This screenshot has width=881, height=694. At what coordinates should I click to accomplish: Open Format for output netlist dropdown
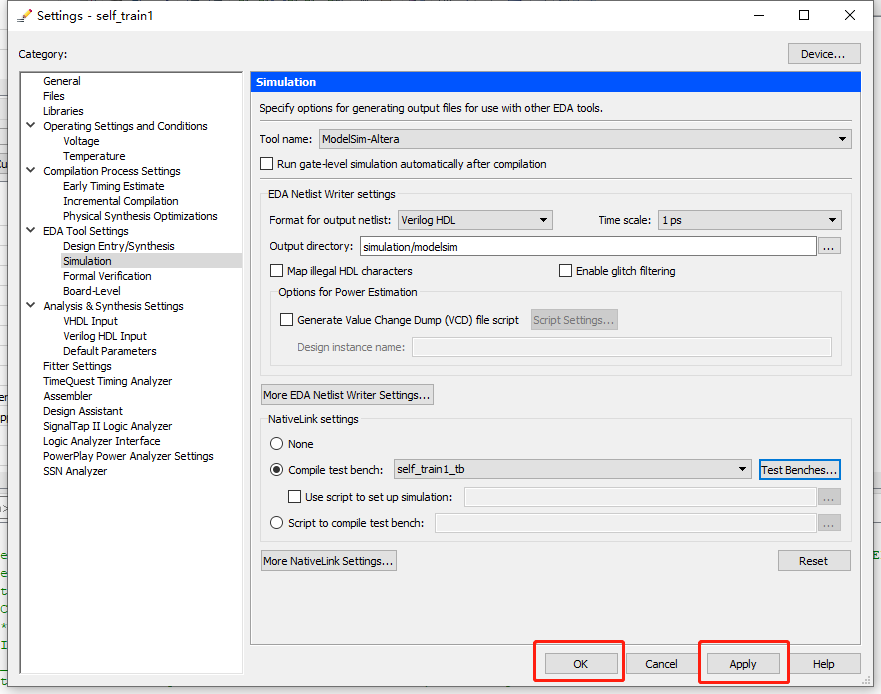[x=475, y=220]
